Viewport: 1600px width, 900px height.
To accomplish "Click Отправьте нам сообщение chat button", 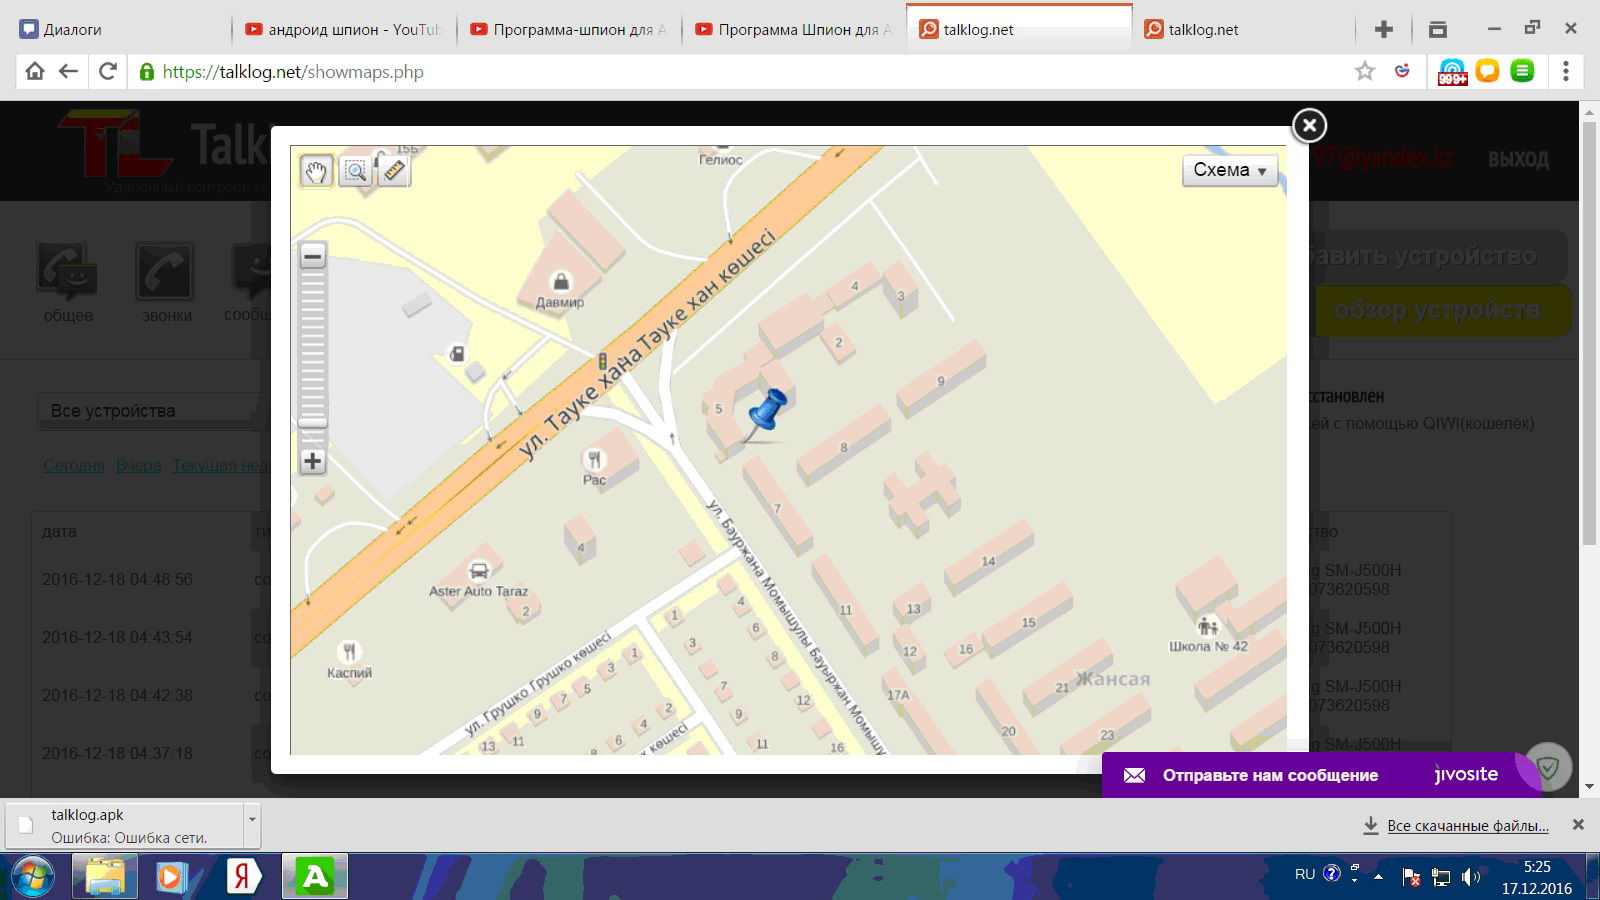I will [x=1269, y=775].
